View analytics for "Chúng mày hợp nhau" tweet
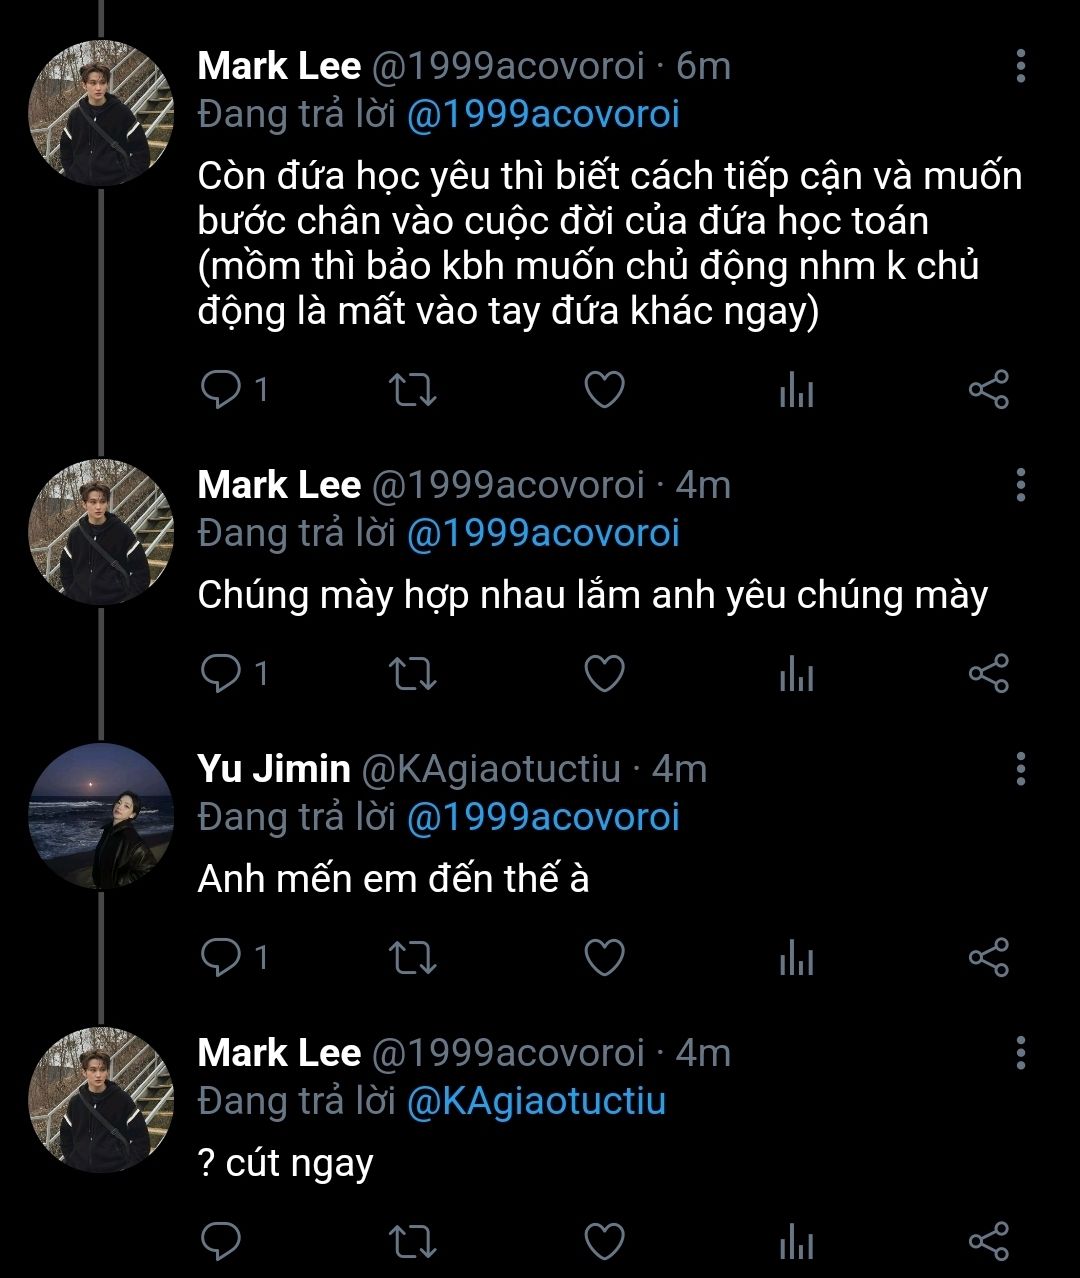Viewport: 1080px width, 1278px height. click(x=796, y=675)
